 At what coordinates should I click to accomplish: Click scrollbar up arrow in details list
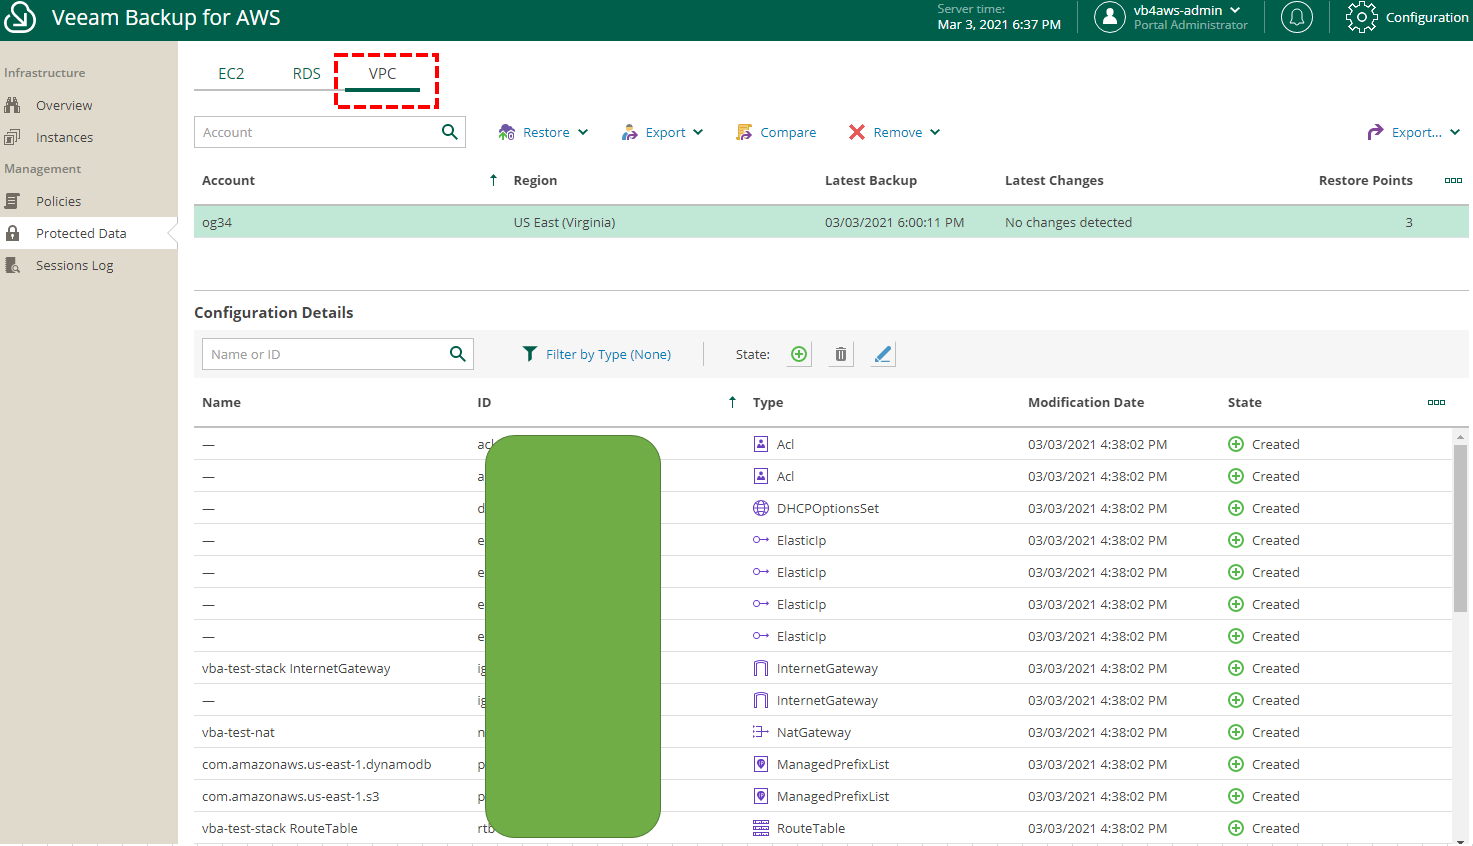pos(1460,437)
